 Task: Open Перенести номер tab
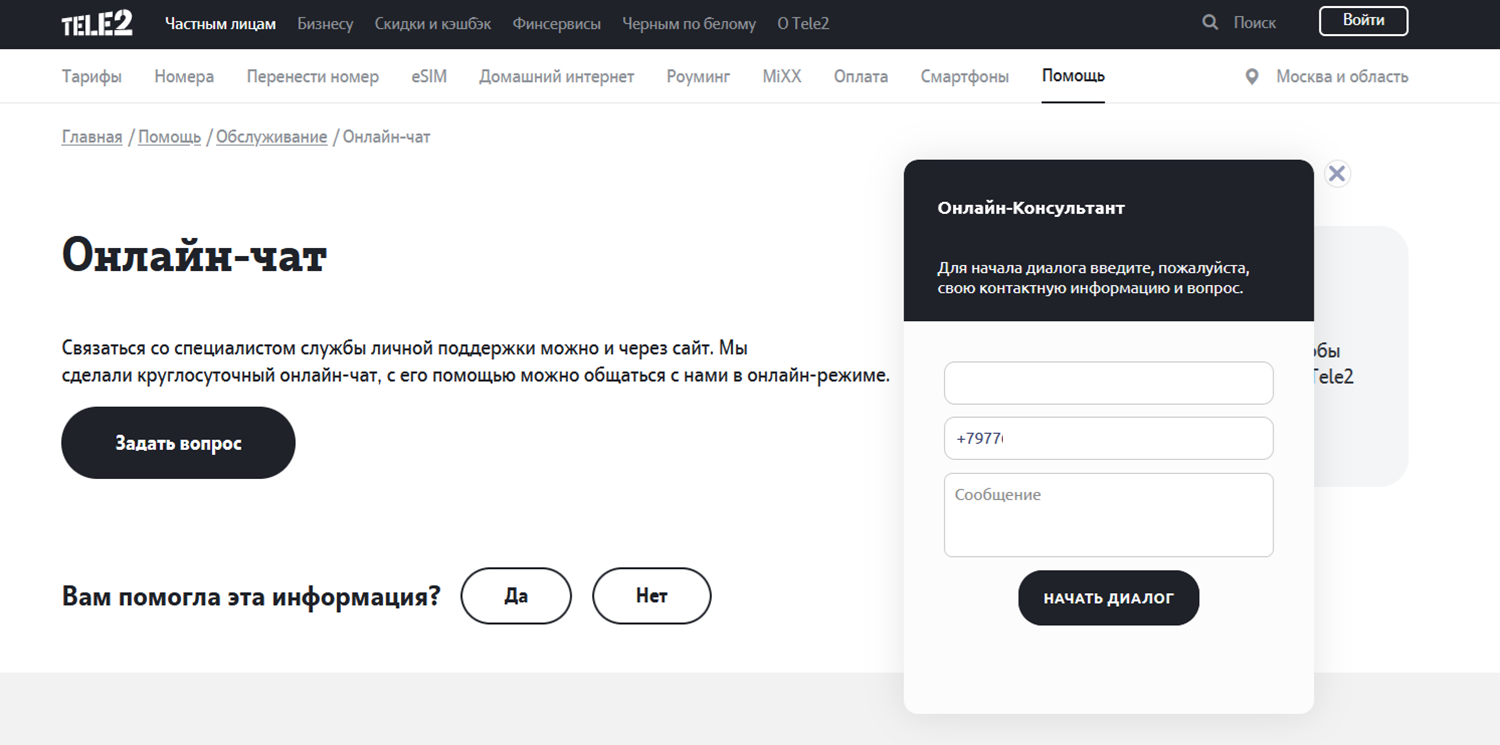point(313,76)
